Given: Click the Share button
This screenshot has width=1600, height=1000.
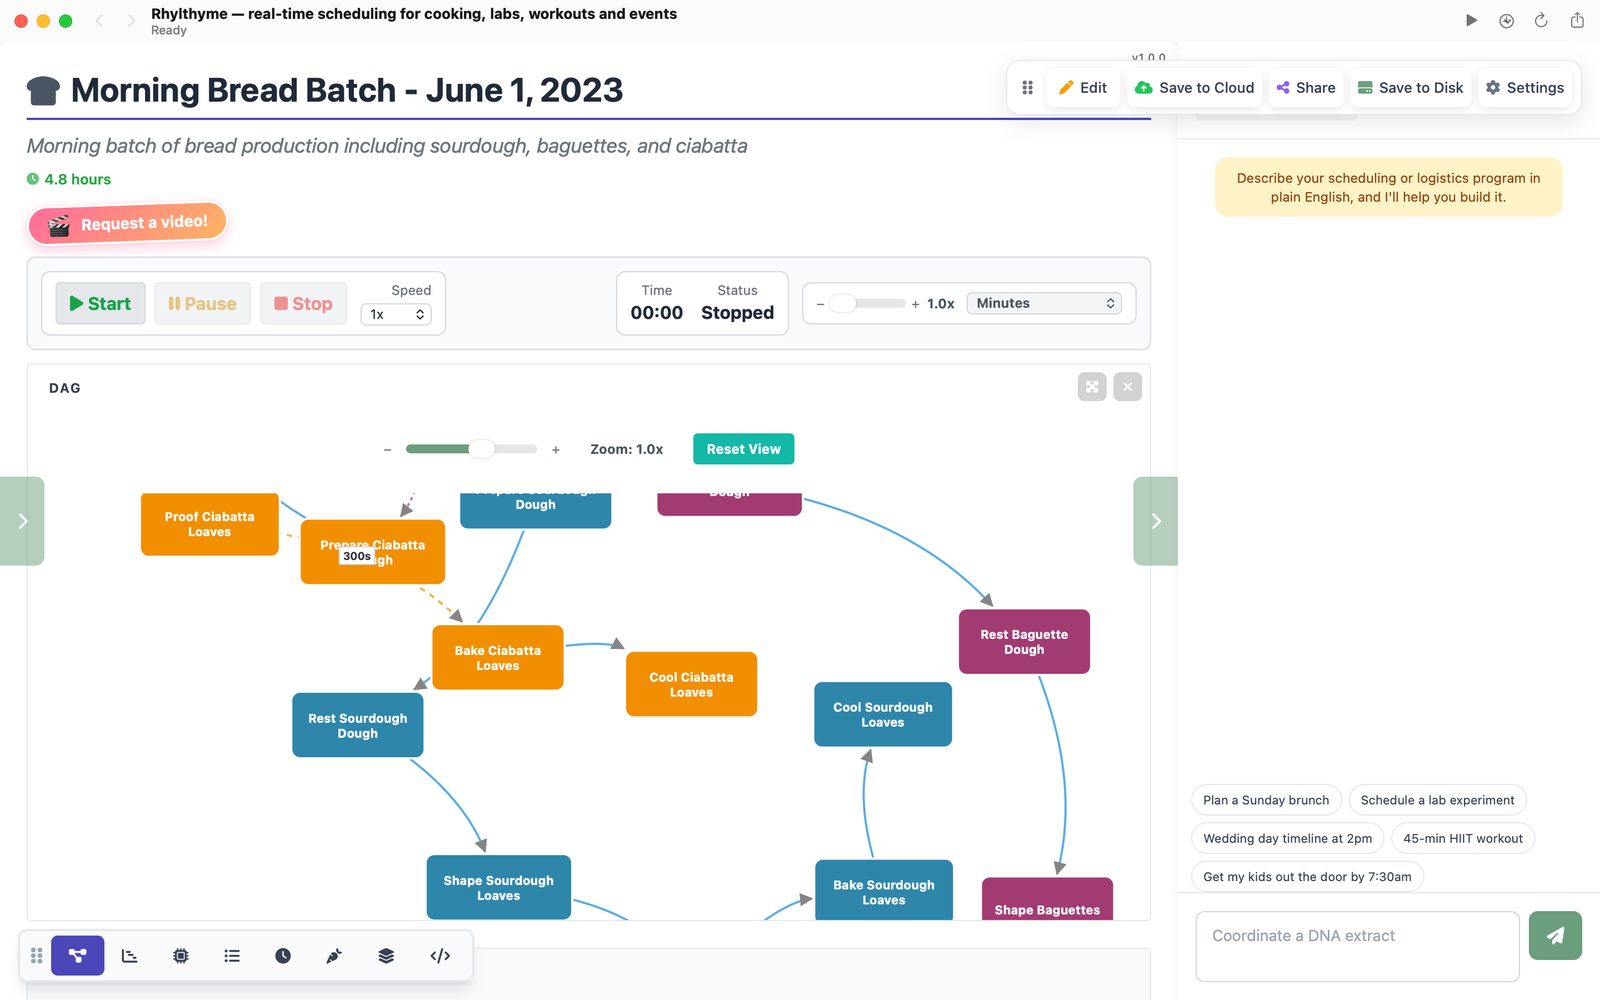Looking at the screenshot, I should coord(1306,88).
